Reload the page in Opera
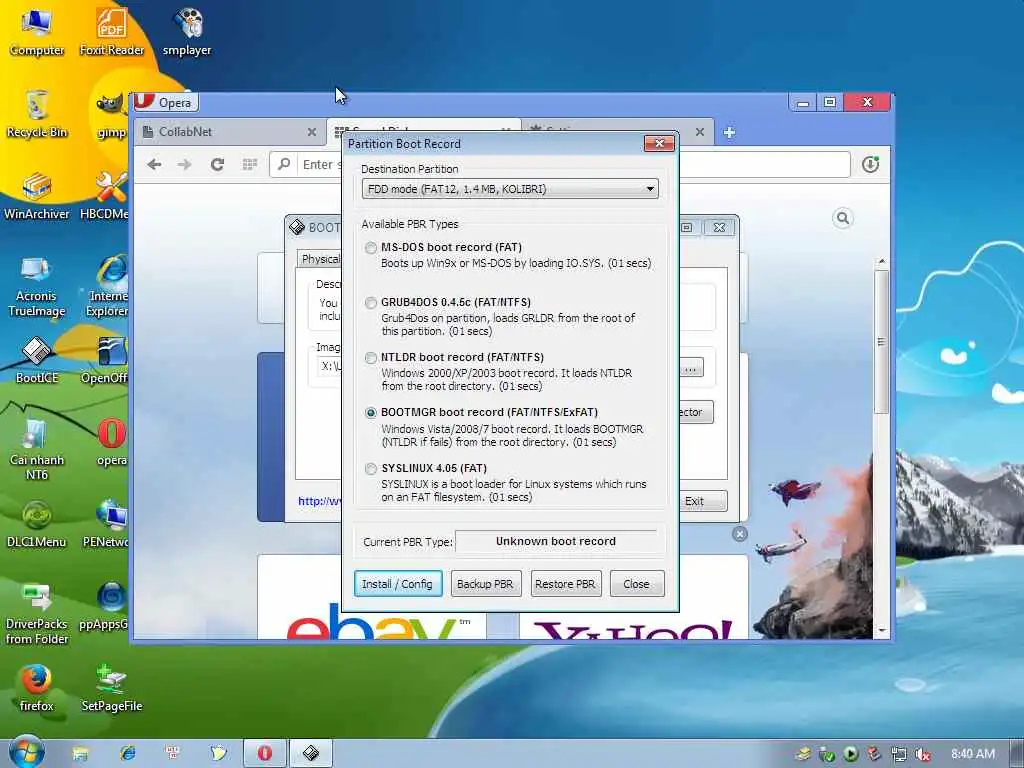 [217, 165]
